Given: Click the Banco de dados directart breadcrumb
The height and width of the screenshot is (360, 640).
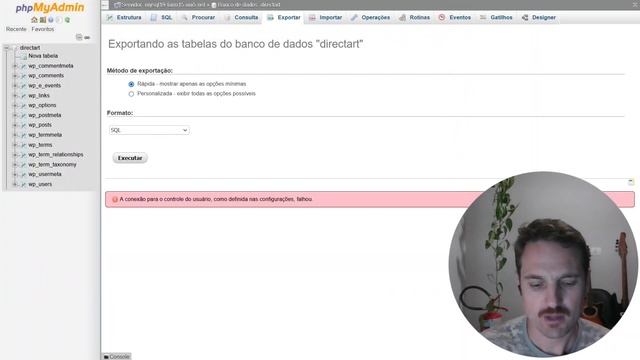Looking at the screenshot, I should pyautogui.click(x=249, y=5).
